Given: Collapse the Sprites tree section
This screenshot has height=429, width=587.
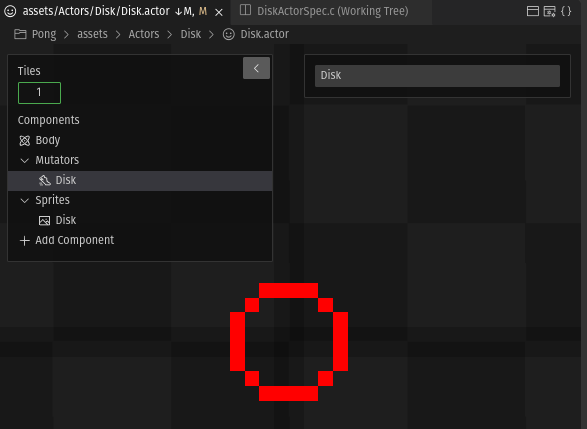Looking at the screenshot, I should [24, 201].
